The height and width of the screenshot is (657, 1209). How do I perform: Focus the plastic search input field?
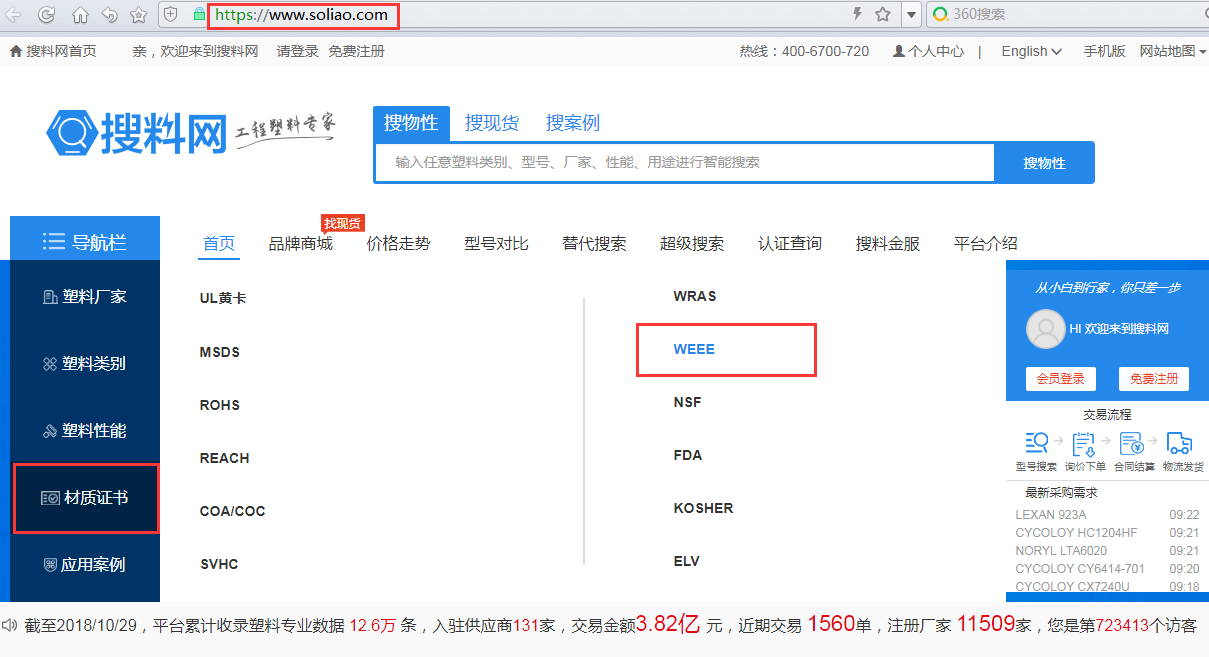684,163
